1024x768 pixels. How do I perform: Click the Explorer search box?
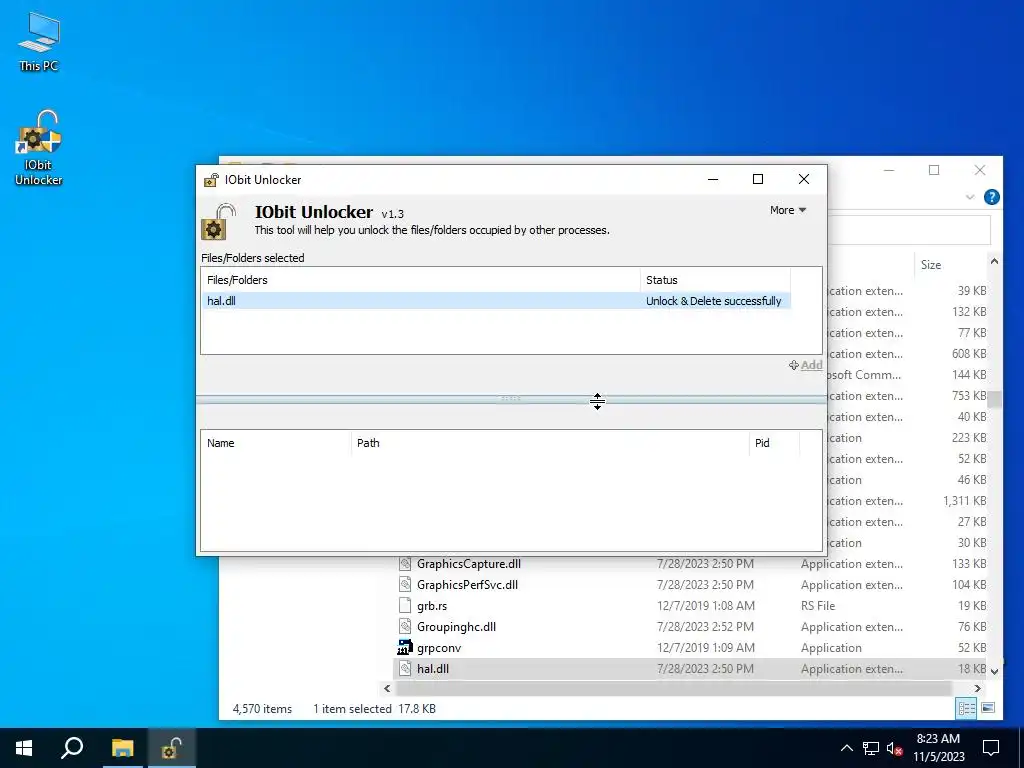pyautogui.click(x=909, y=230)
